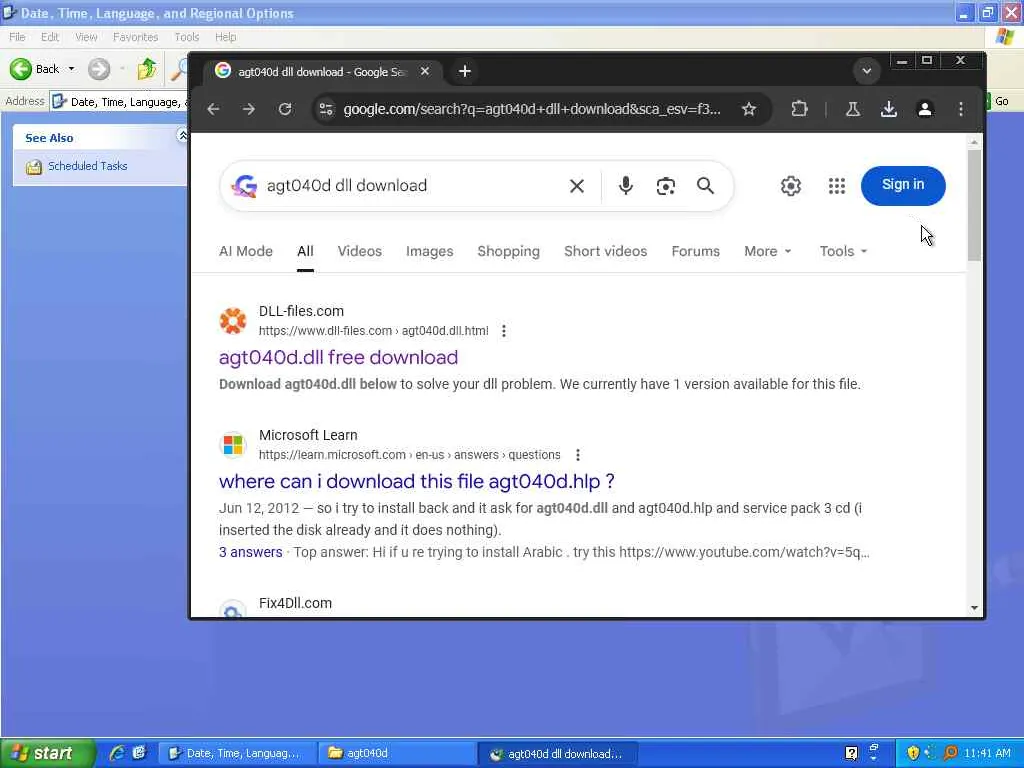The width and height of the screenshot is (1024, 768).
Task: Clear the Google search box
Action: 577,186
